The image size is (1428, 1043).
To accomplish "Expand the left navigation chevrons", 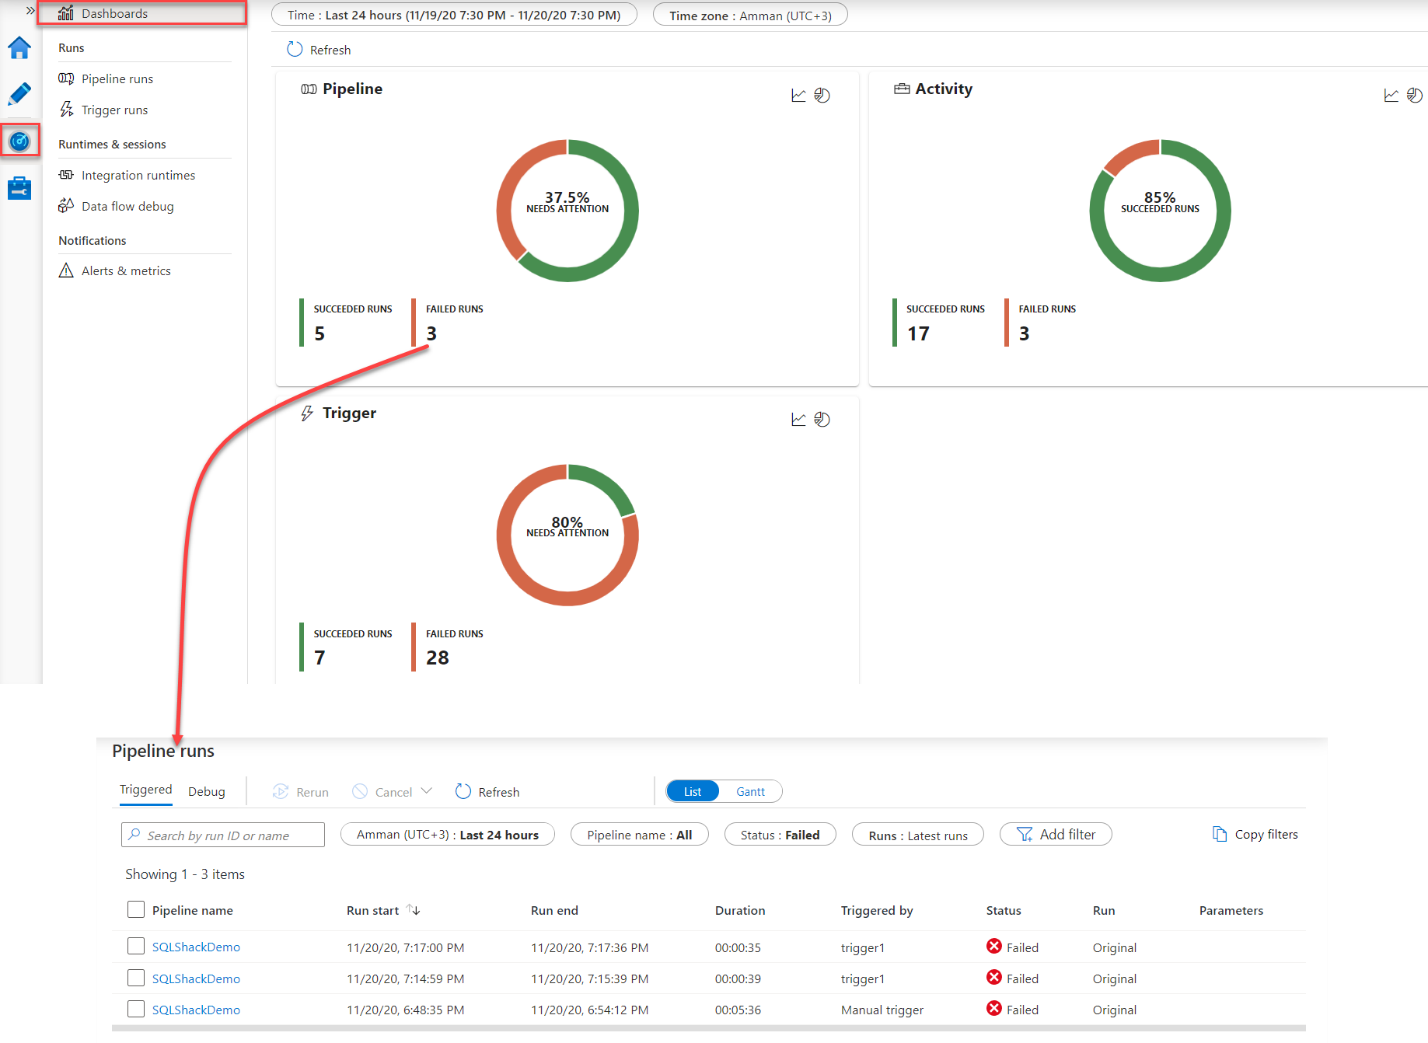I will (x=30, y=11).
